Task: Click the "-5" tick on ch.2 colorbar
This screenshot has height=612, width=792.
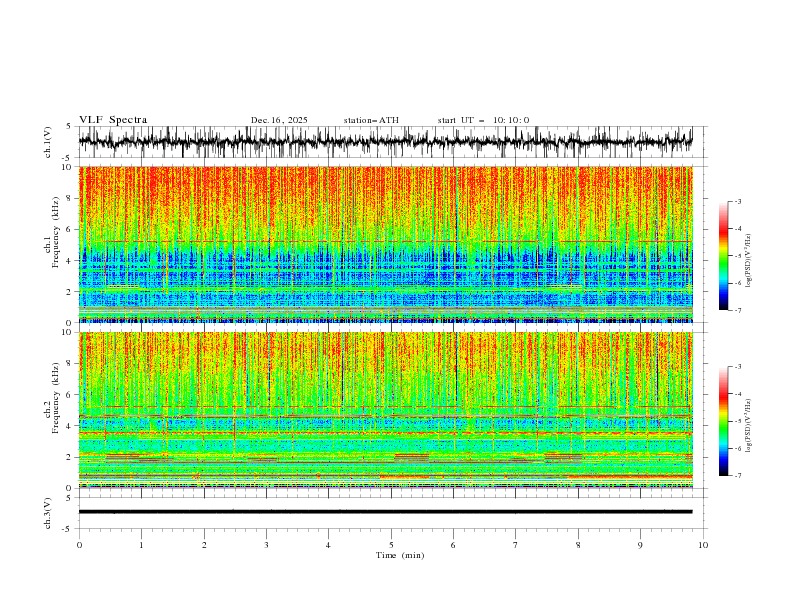Action: (x=737, y=421)
